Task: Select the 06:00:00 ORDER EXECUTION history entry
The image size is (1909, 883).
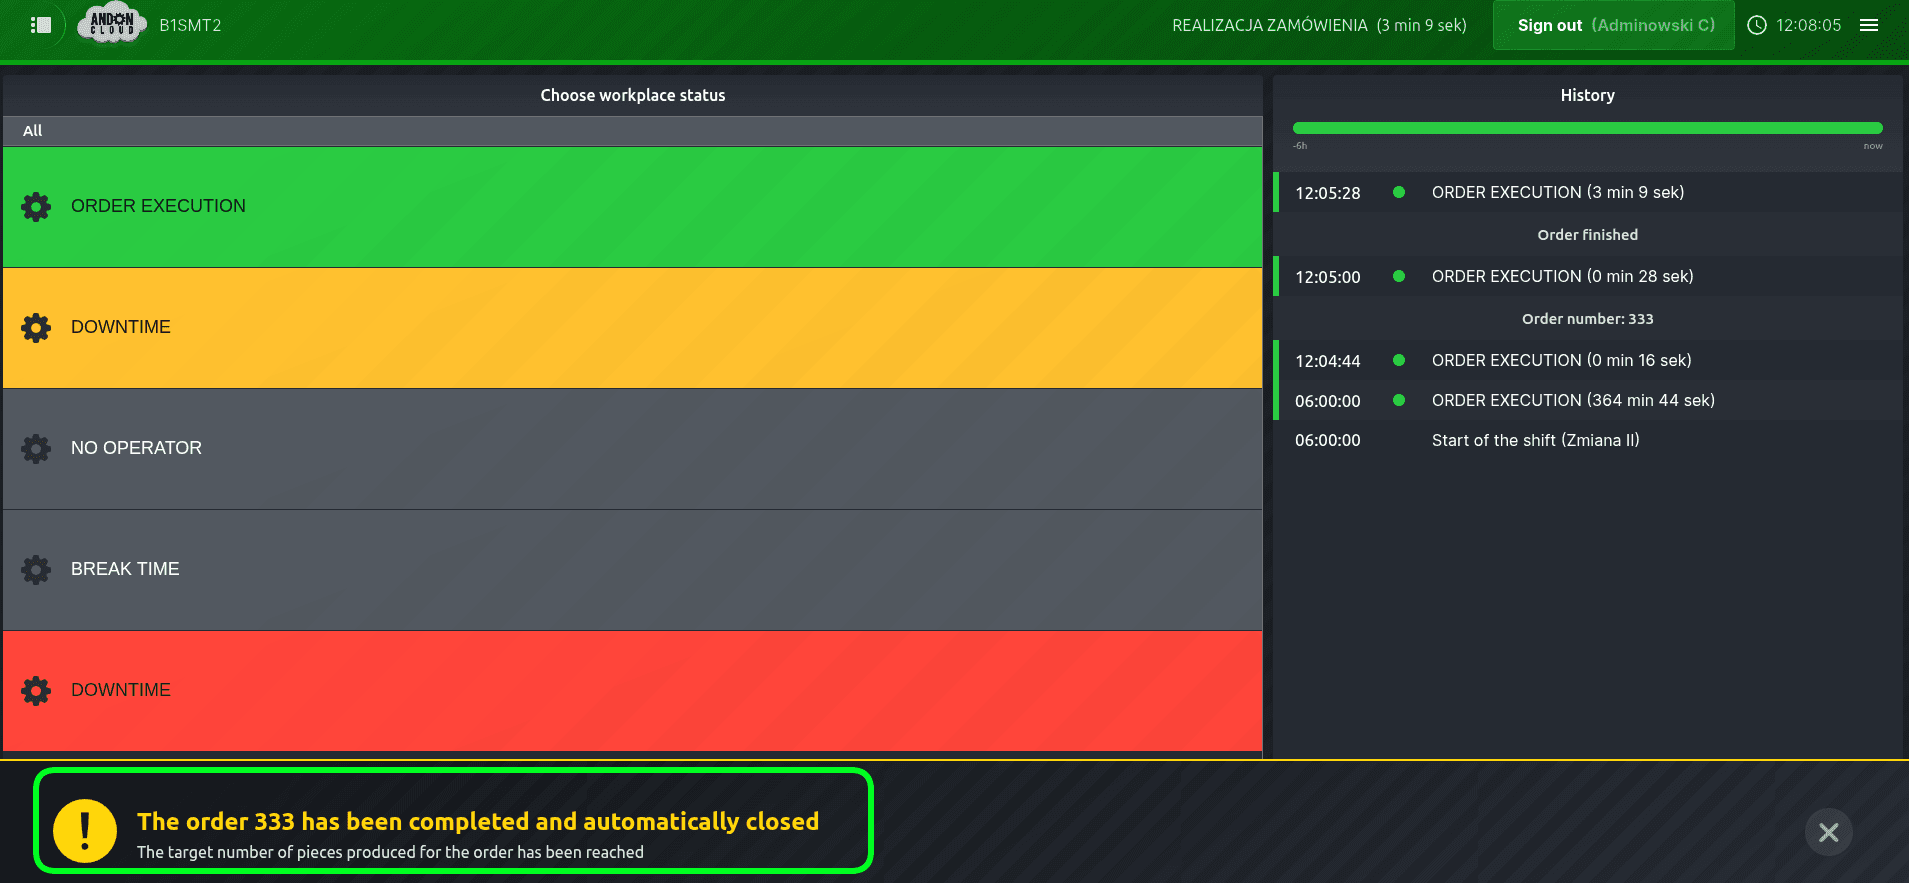Action: [1572, 400]
